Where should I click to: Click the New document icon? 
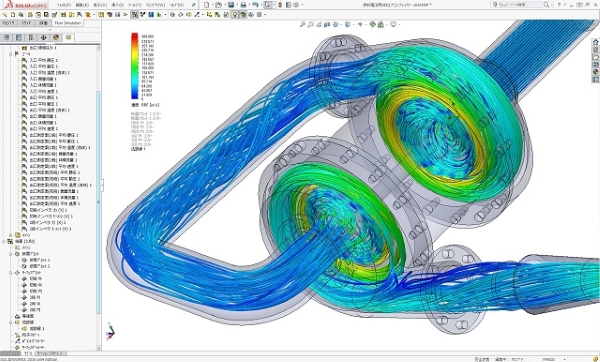pyautogui.click(x=207, y=5)
